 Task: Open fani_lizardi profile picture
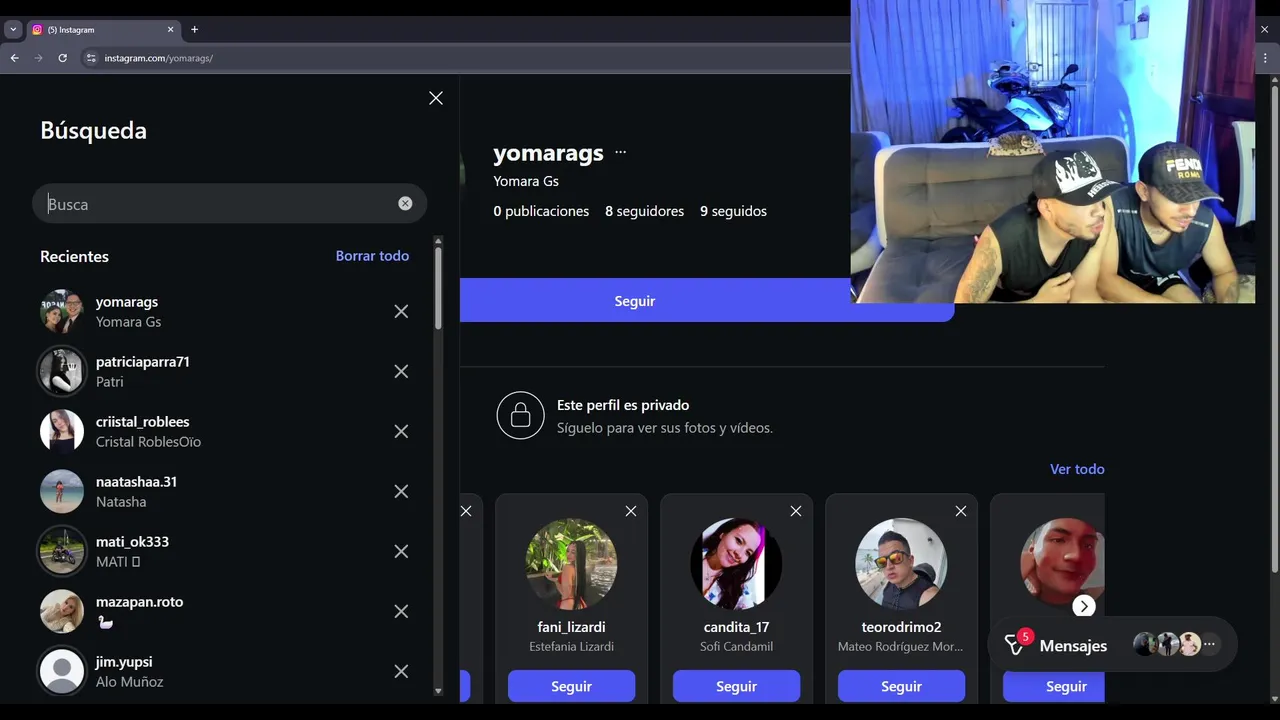(571, 563)
